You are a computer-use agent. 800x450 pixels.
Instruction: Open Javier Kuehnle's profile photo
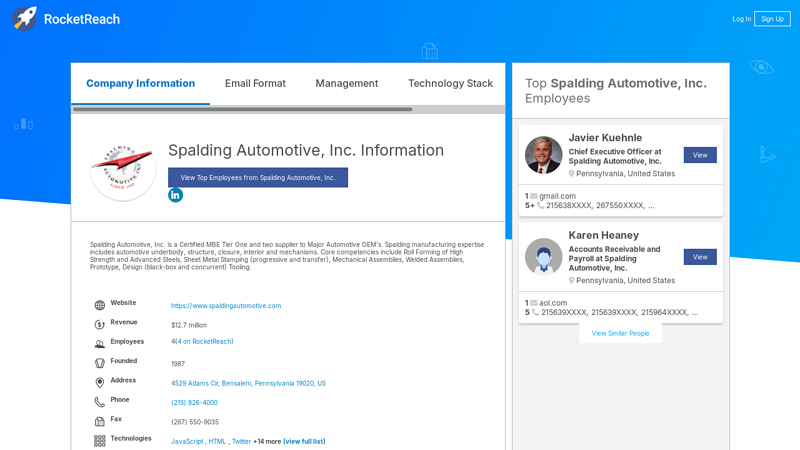[543, 155]
